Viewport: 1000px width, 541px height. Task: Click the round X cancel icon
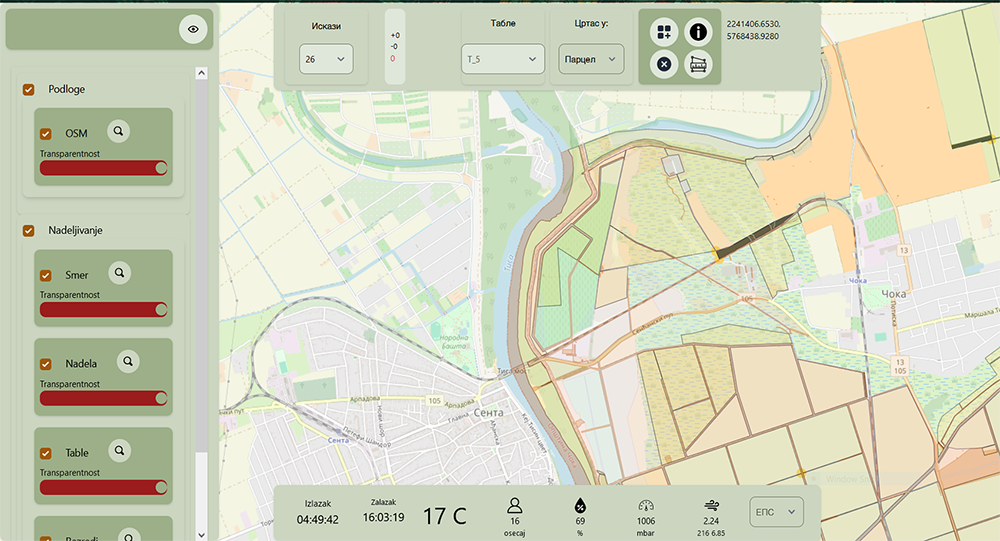(x=664, y=64)
